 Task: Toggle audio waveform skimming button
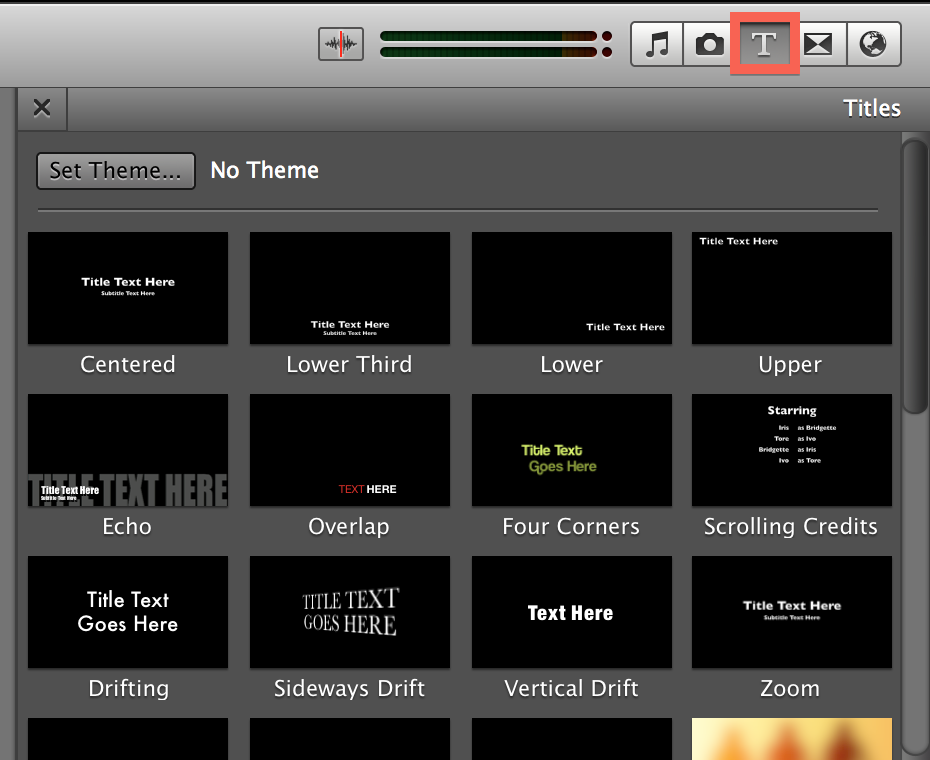[341, 44]
